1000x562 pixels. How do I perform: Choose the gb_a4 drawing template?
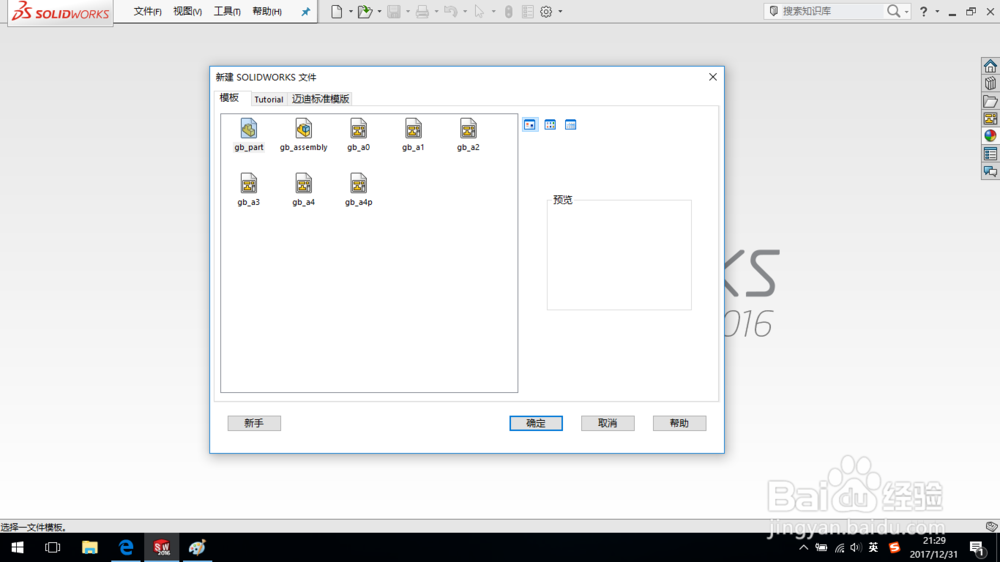tap(304, 189)
